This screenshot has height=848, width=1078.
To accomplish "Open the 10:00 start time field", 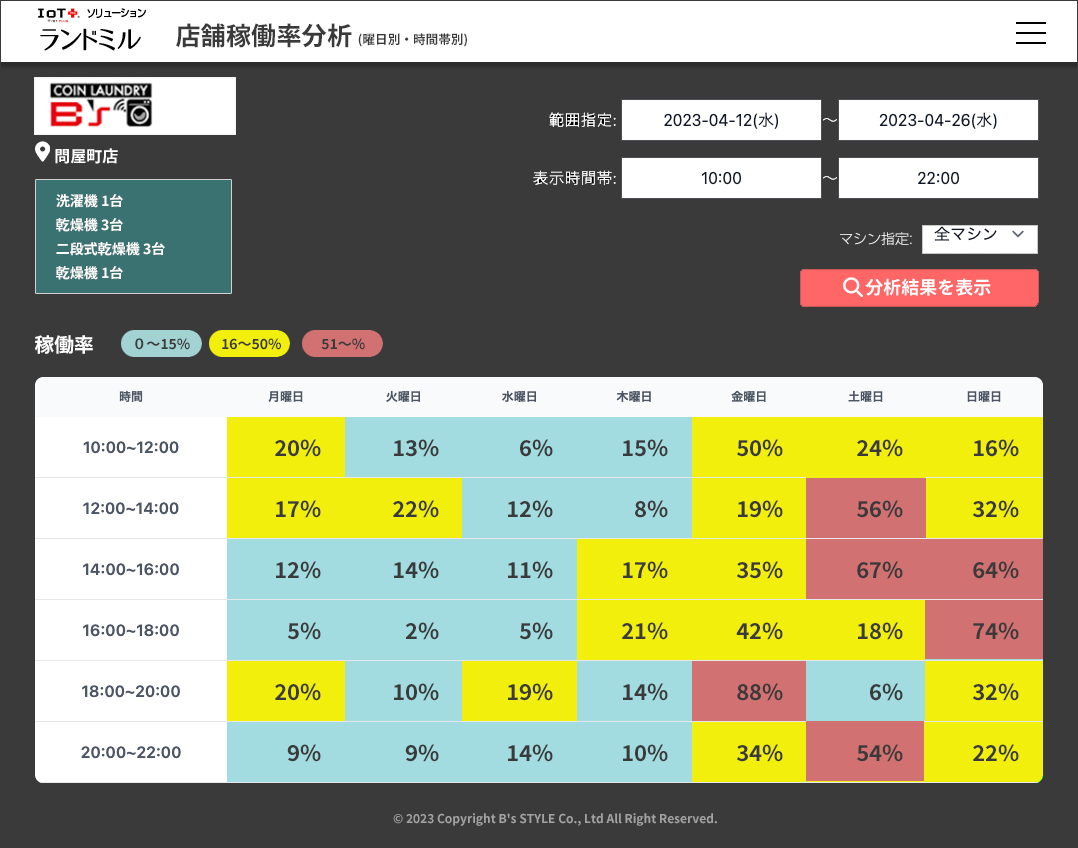I will 720,178.
